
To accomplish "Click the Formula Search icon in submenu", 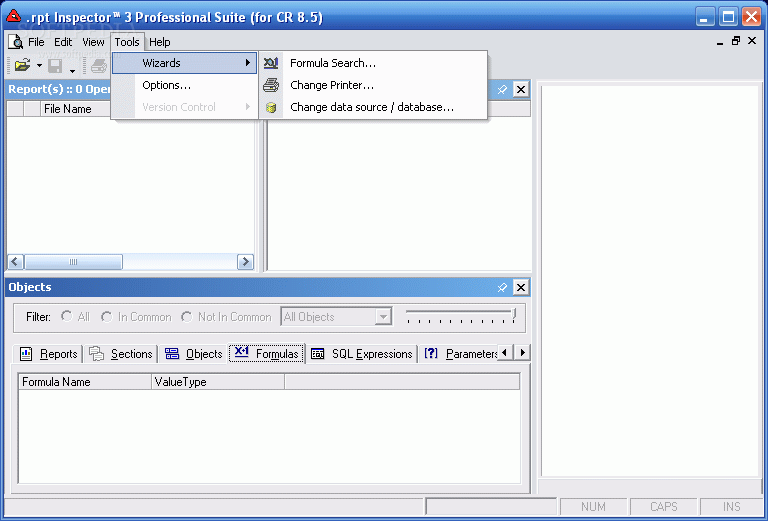I will point(271,63).
